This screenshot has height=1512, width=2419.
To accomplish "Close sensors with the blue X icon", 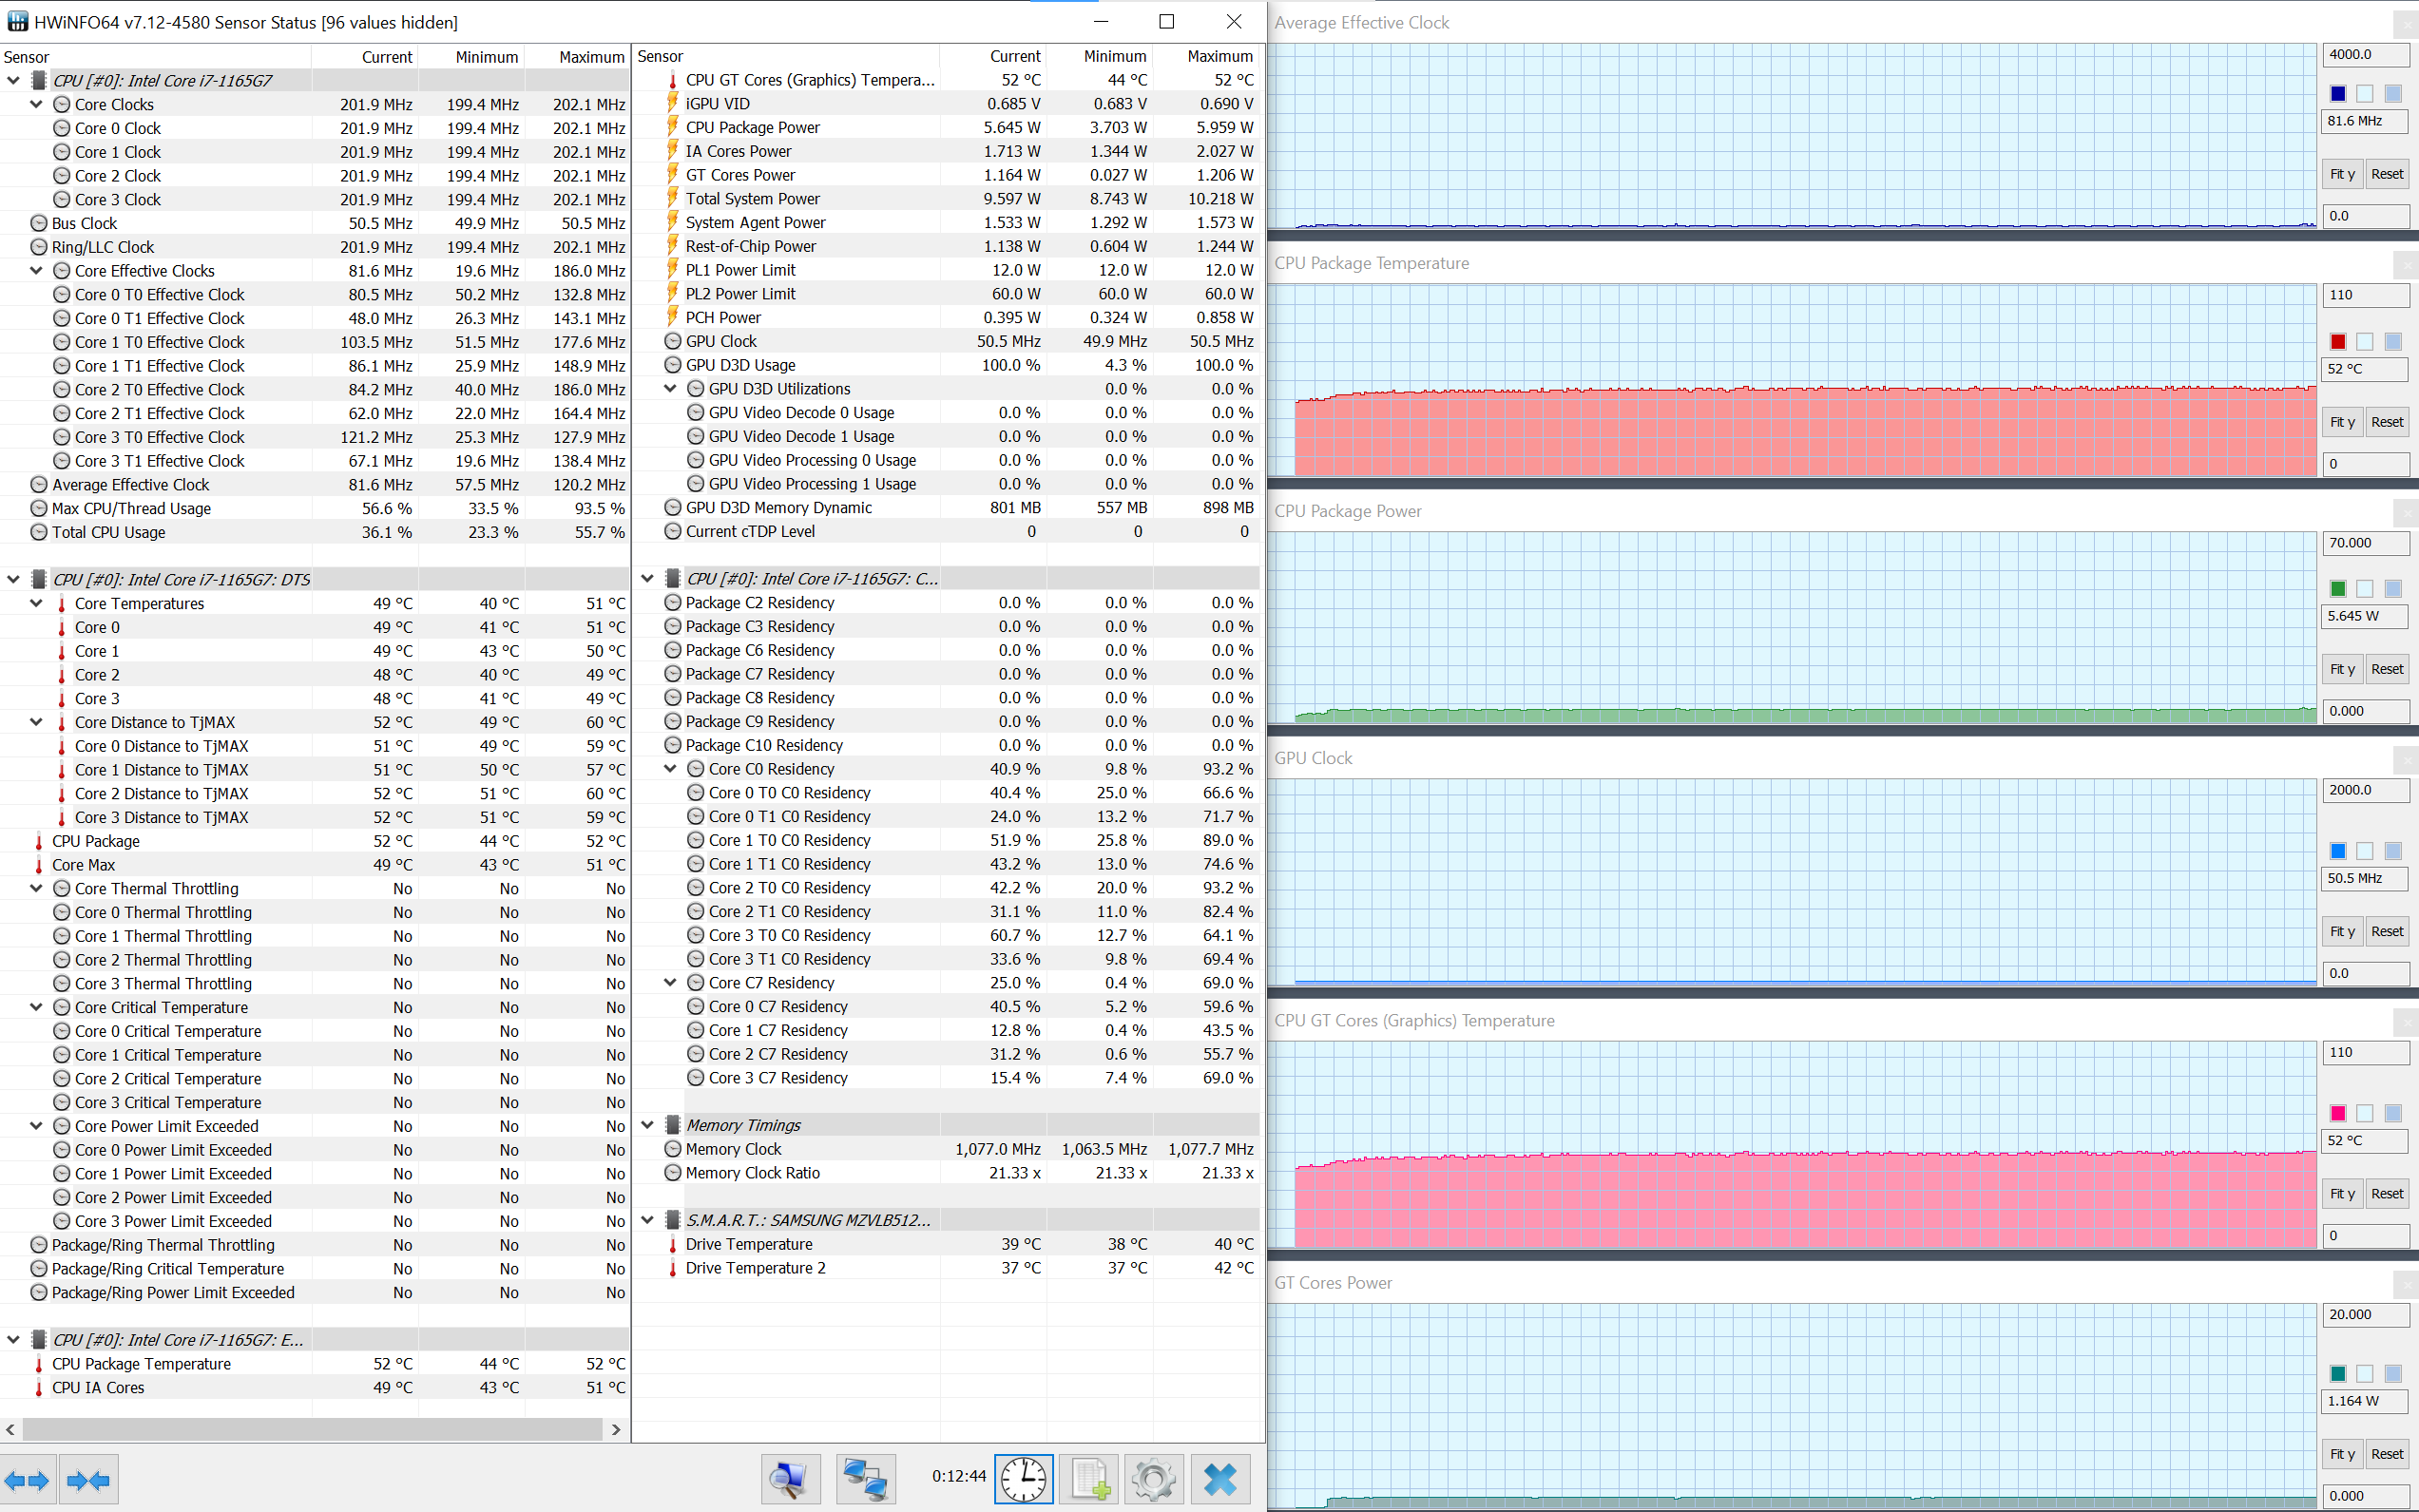I will (x=1220, y=1480).
